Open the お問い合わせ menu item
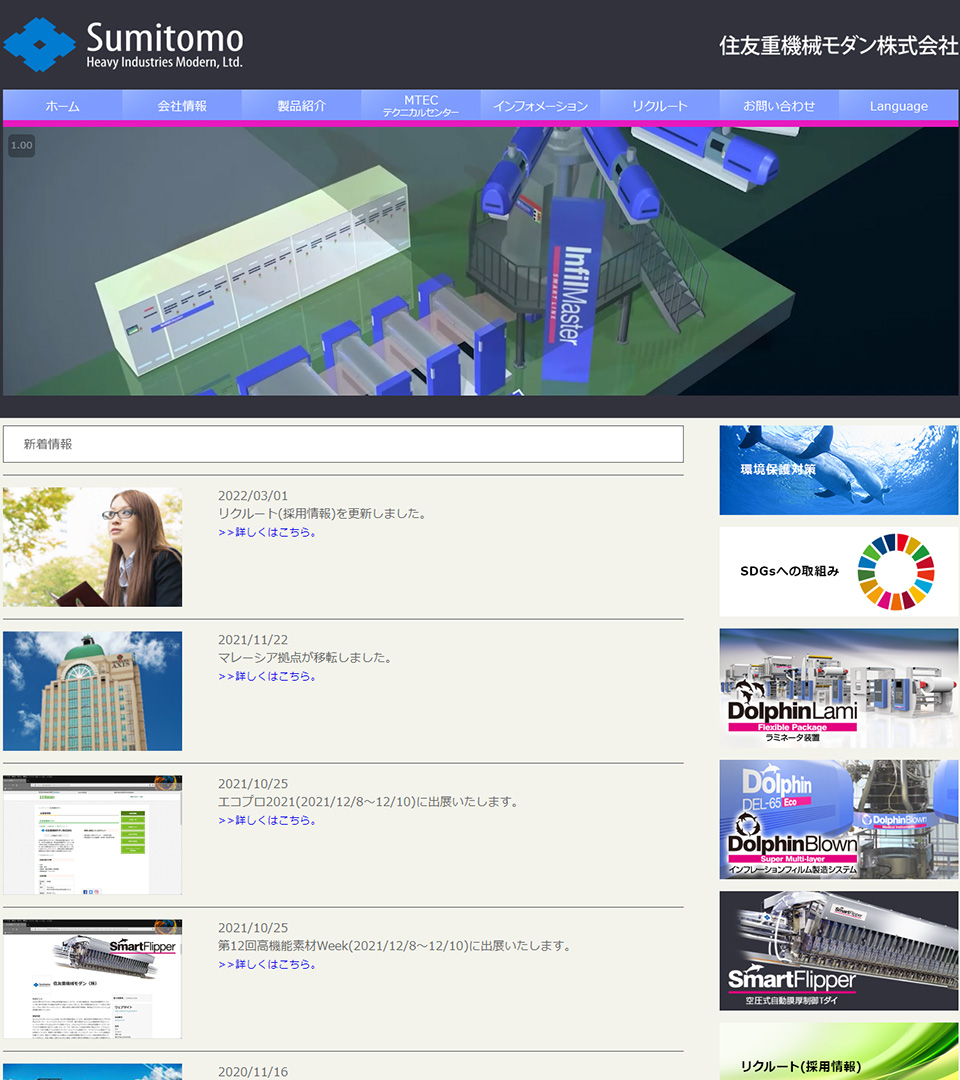The width and height of the screenshot is (960, 1080). tap(779, 106)
